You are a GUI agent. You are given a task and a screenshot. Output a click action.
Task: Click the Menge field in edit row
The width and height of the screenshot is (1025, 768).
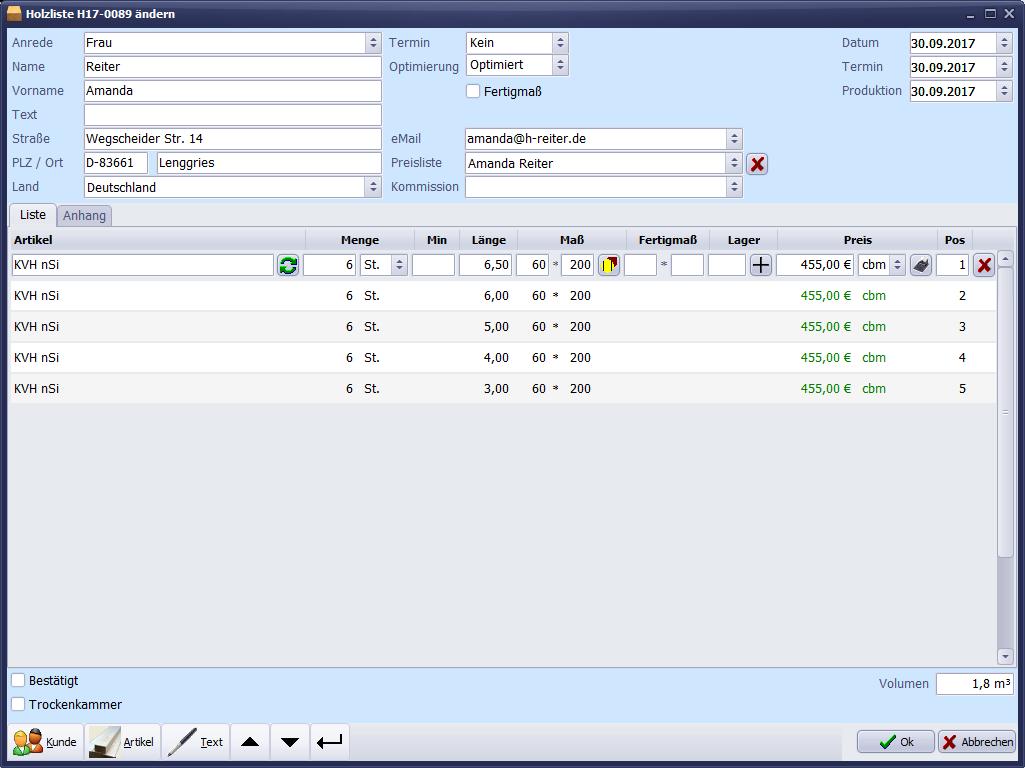click(329, 265)
